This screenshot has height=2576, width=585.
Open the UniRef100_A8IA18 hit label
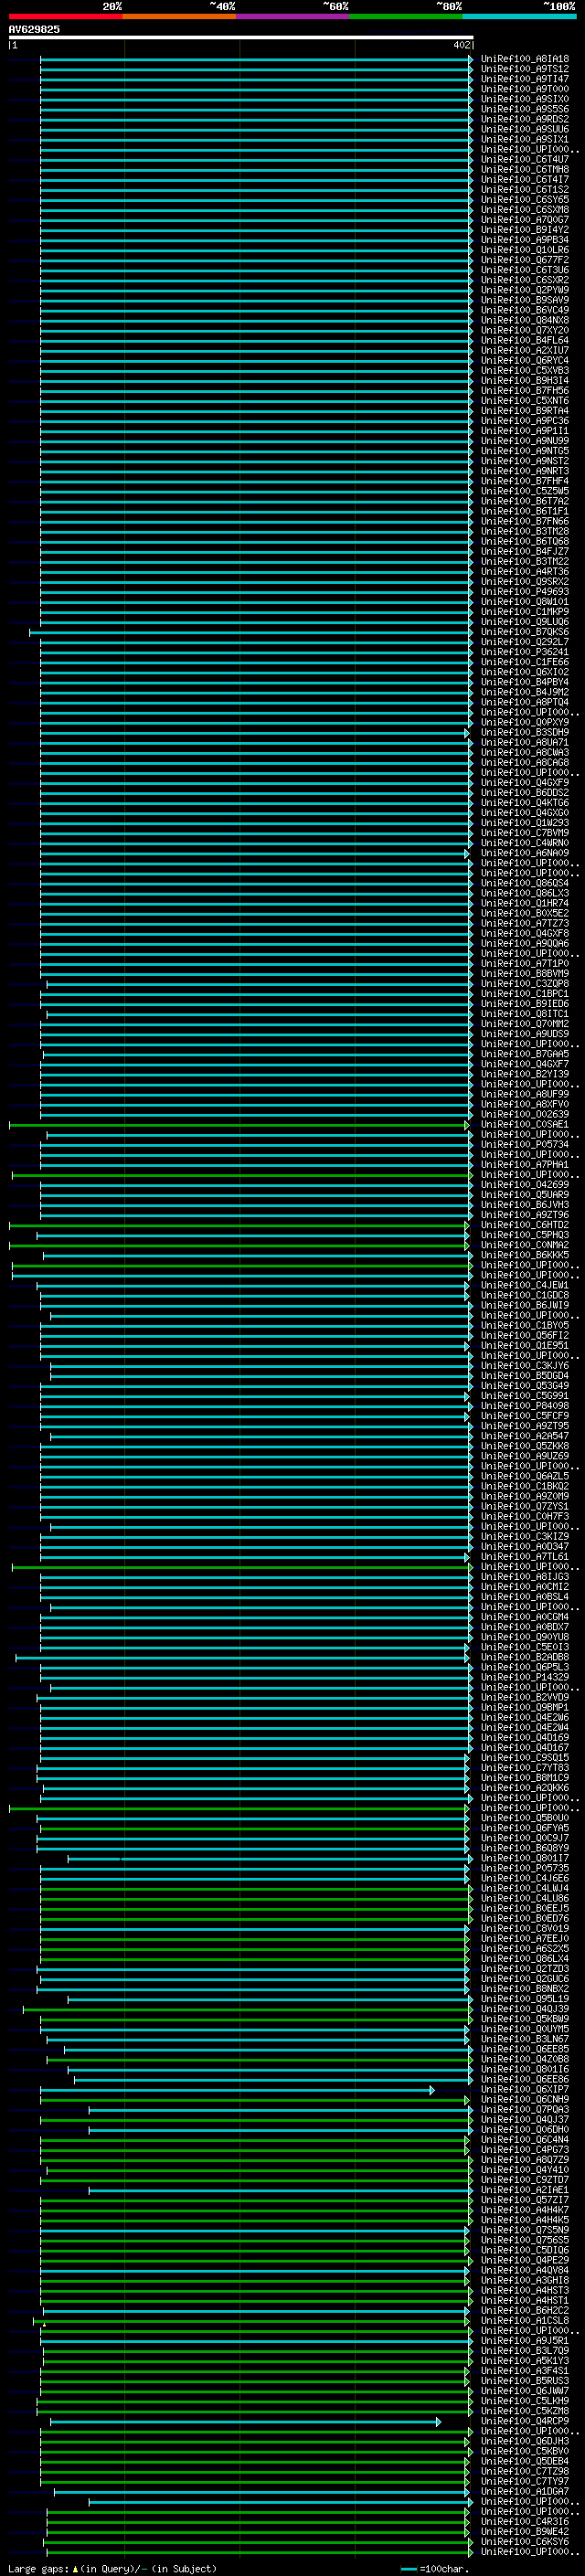(524, 59)
